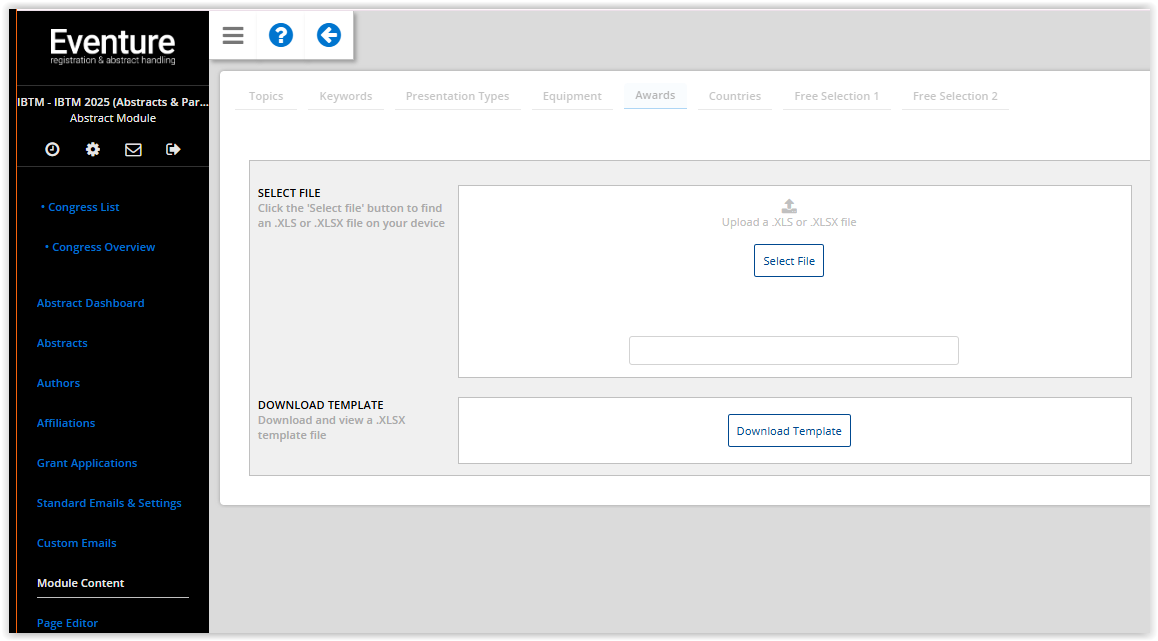Open the Presentation Types tab
1158x641 pixels.
(457, 96)
